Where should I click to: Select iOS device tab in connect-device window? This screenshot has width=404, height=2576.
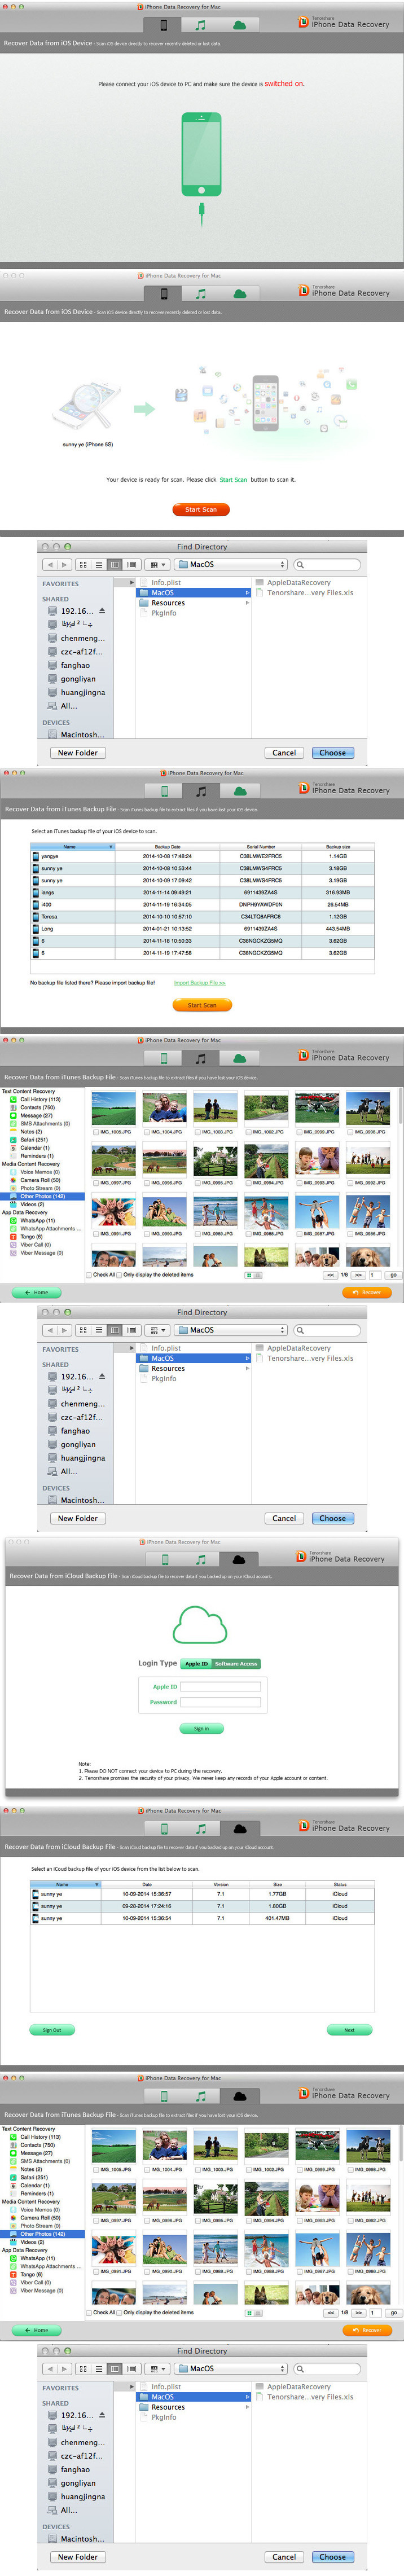pos(163,24)
